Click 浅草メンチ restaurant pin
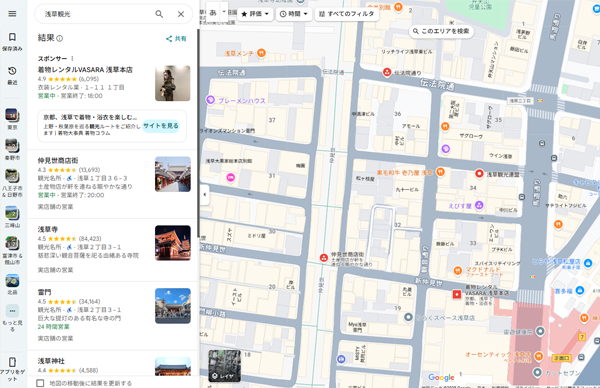 coord(261,53)
